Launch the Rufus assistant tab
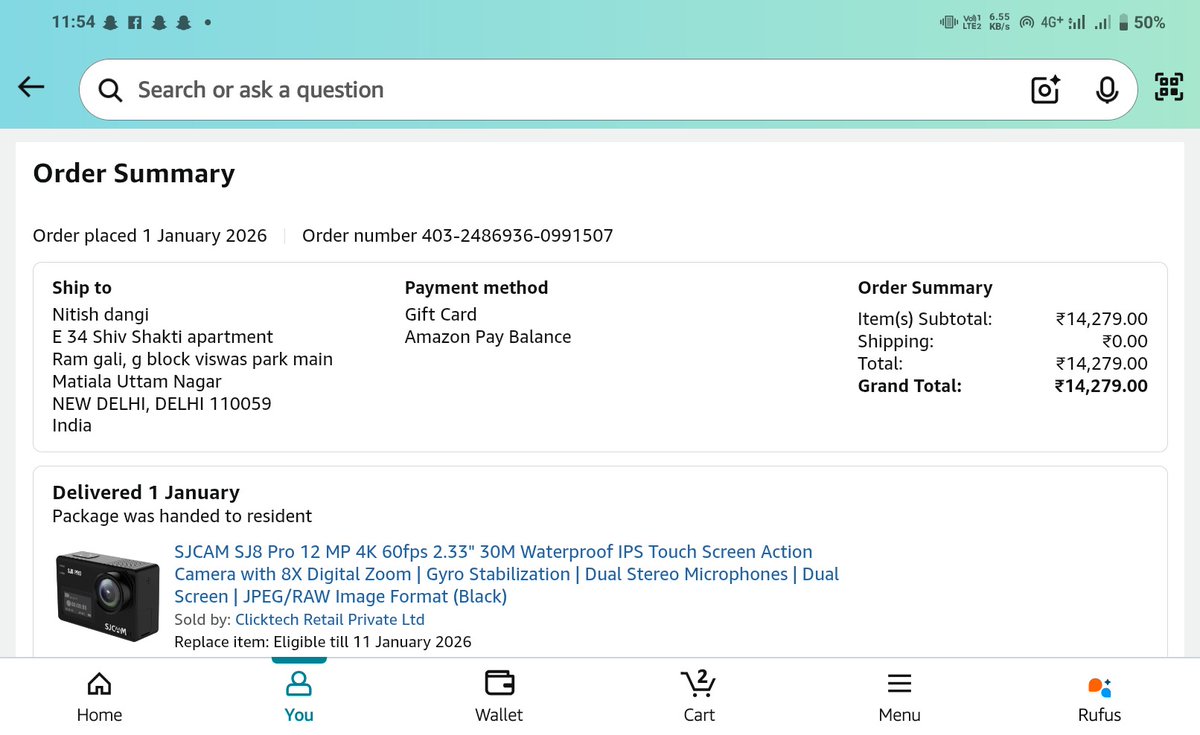 pyautogui.click(x=1099, y=697)
